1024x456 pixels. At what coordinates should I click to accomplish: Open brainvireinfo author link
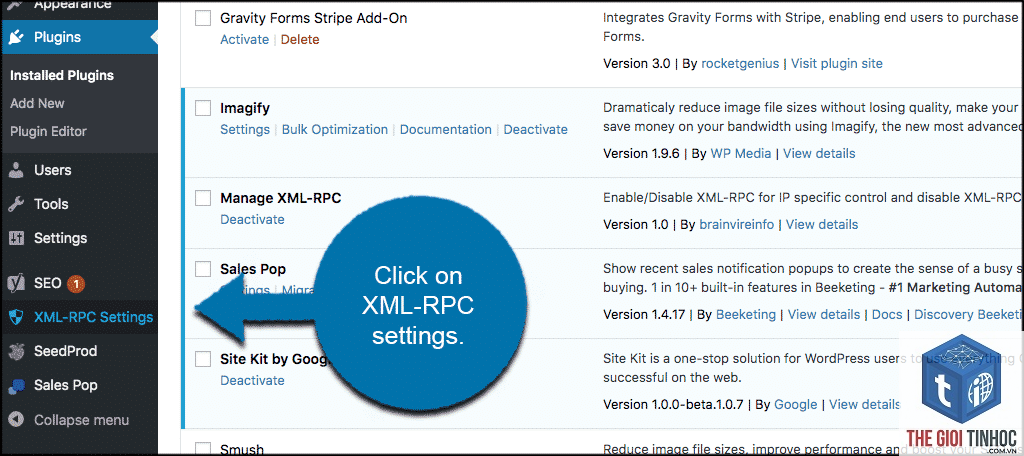click(x=736, y=224)
